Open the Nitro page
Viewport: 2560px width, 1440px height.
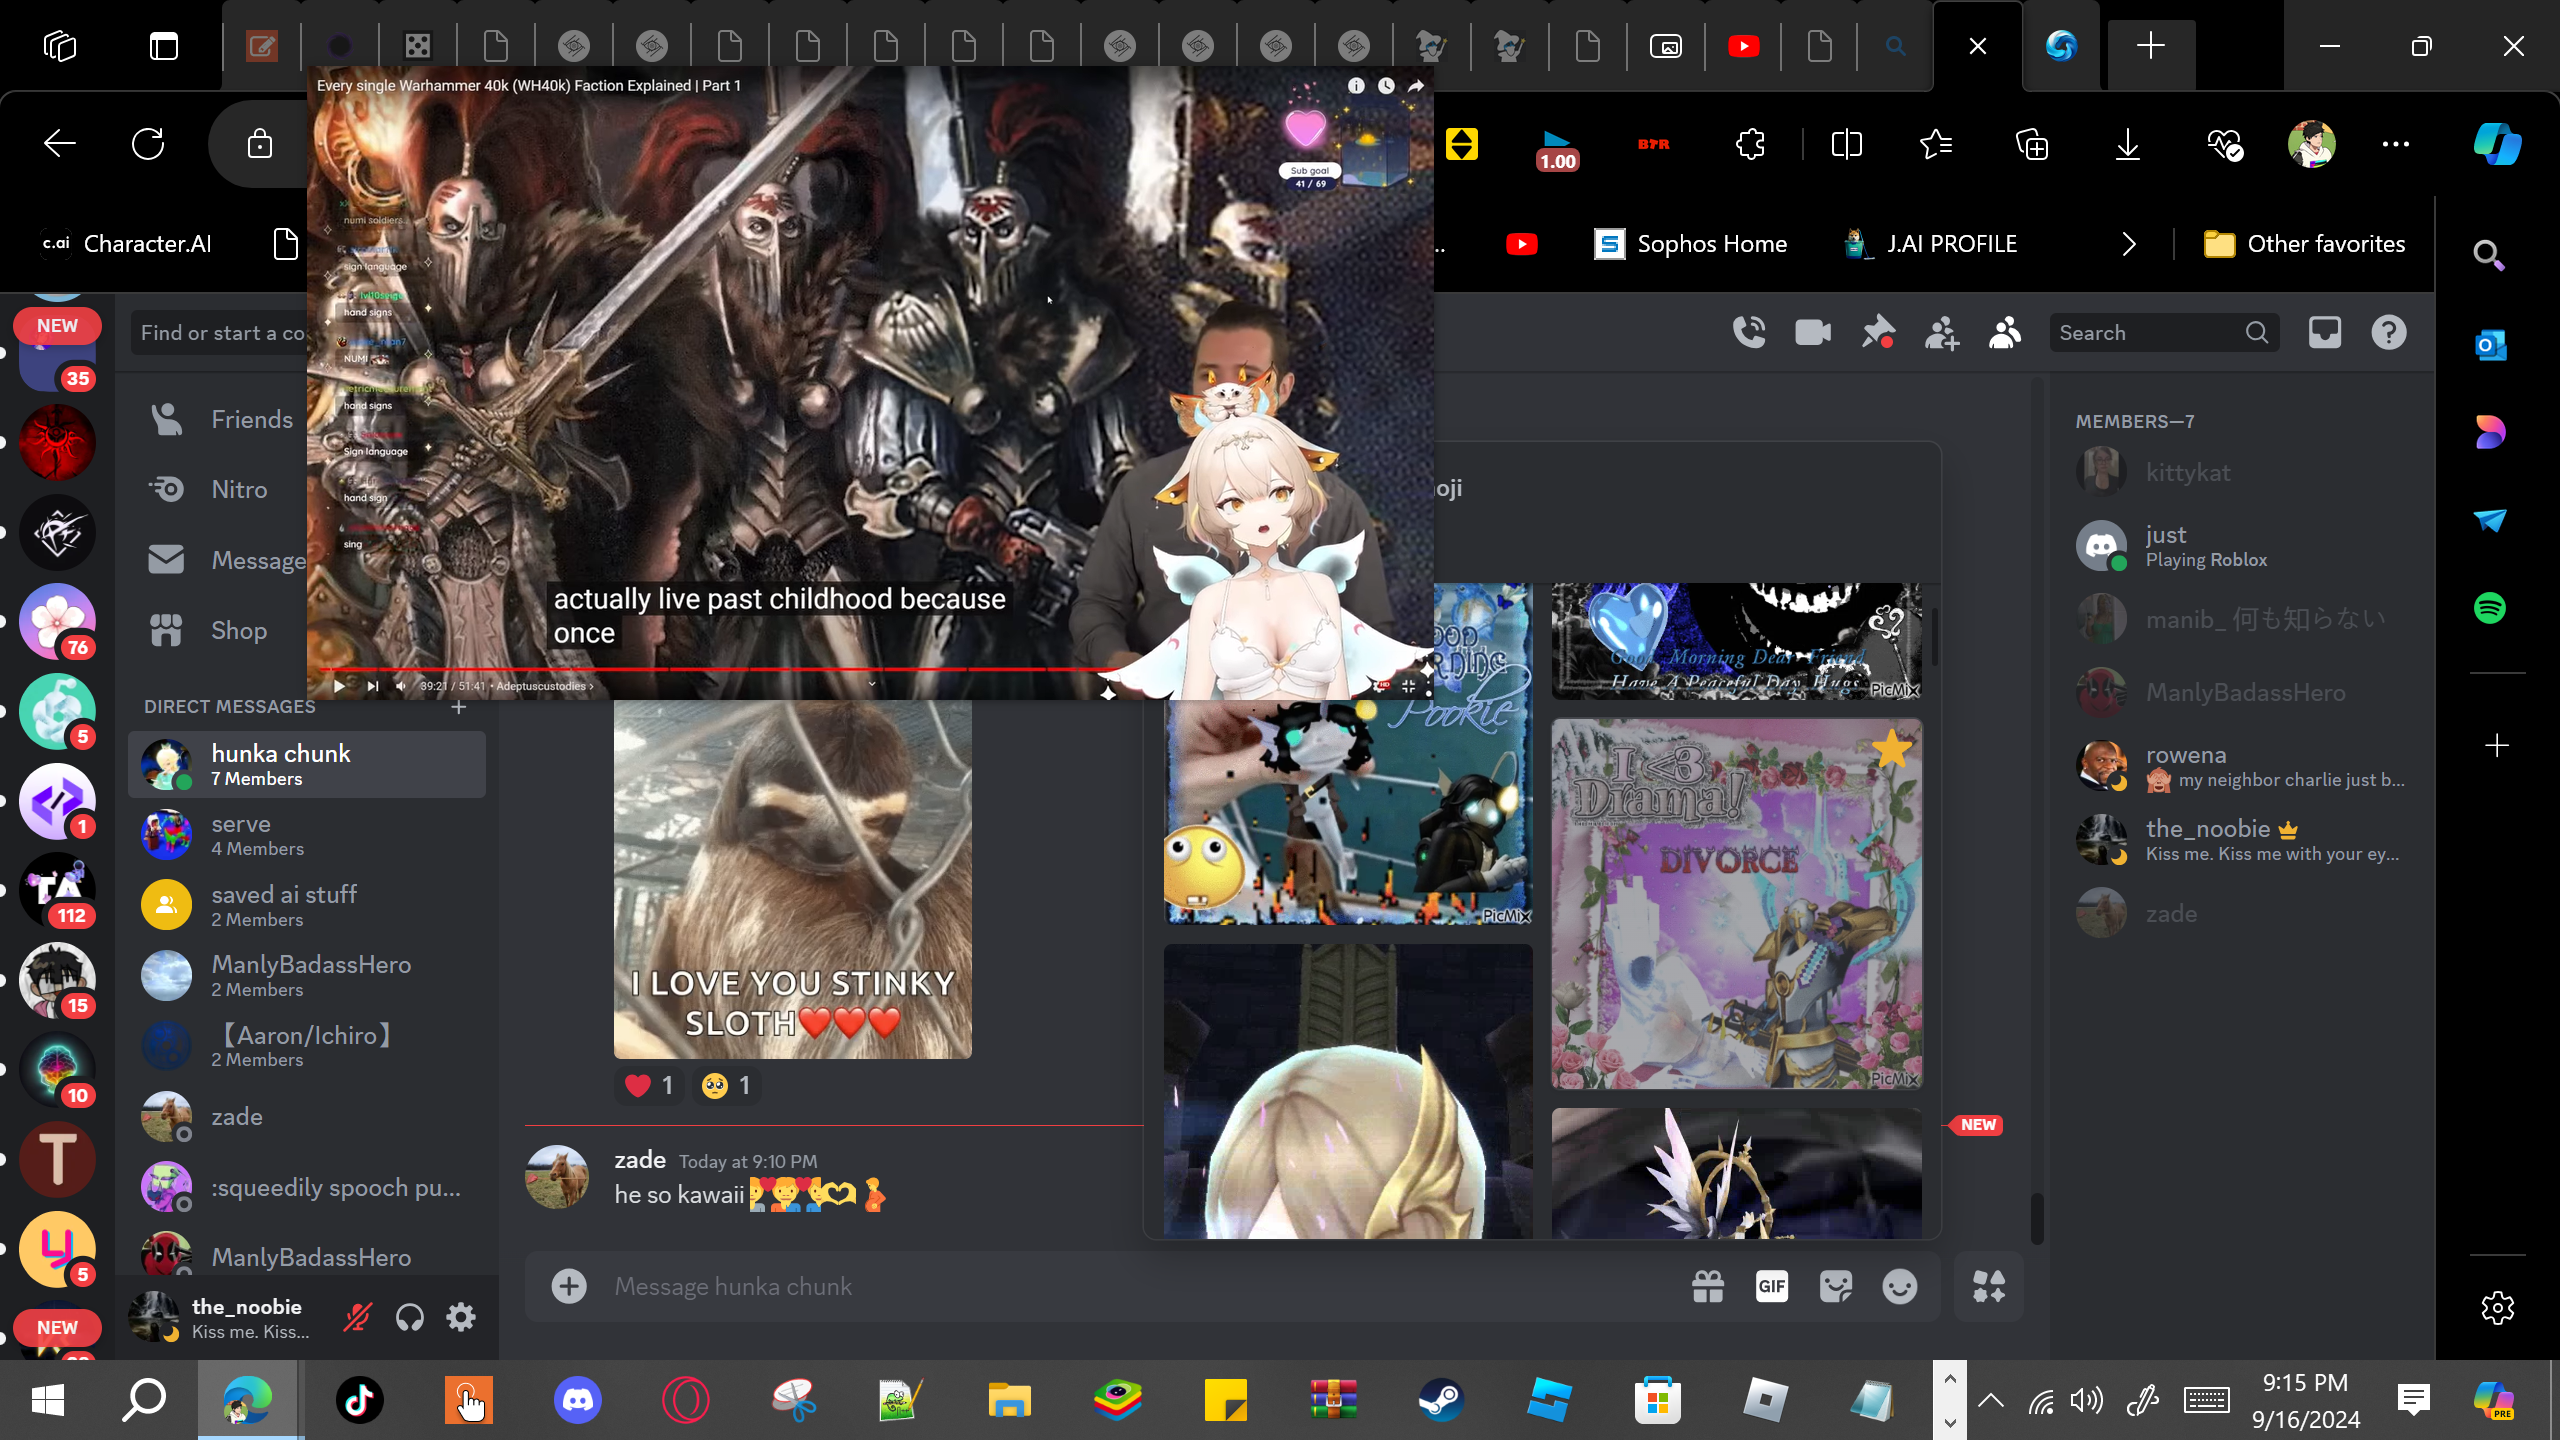220,490
